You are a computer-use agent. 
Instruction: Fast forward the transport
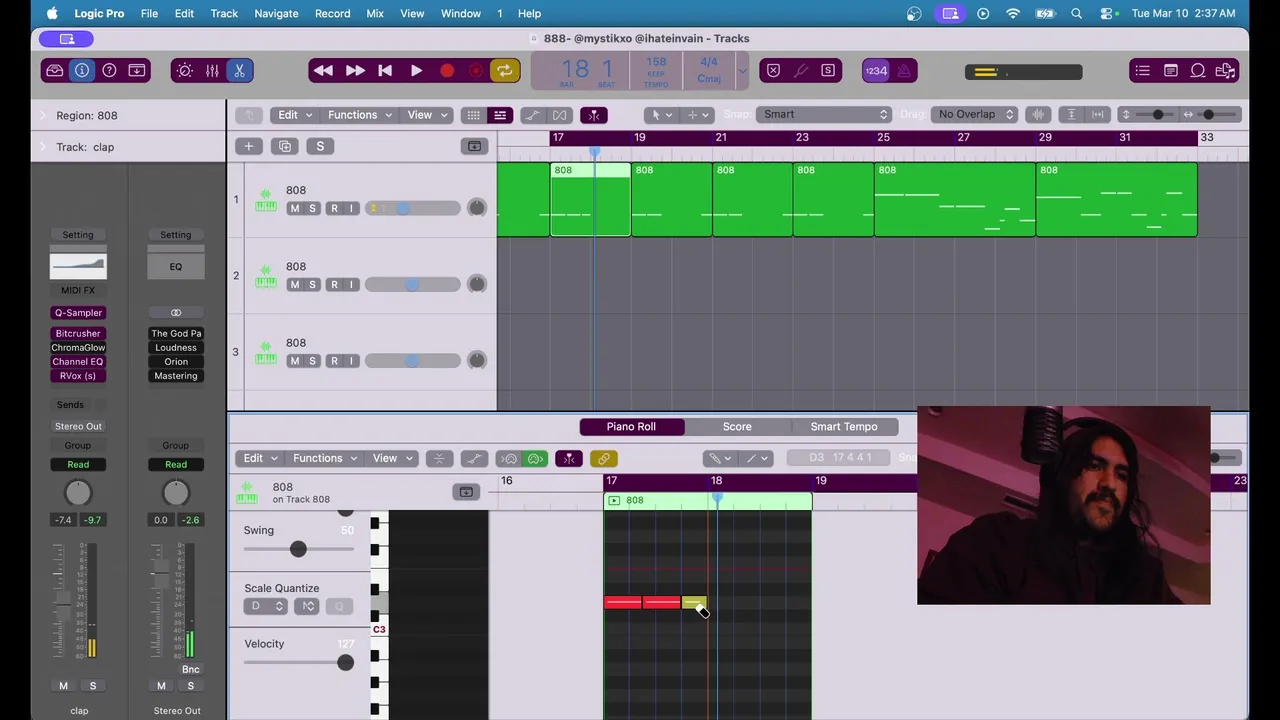tap(355, 71)
